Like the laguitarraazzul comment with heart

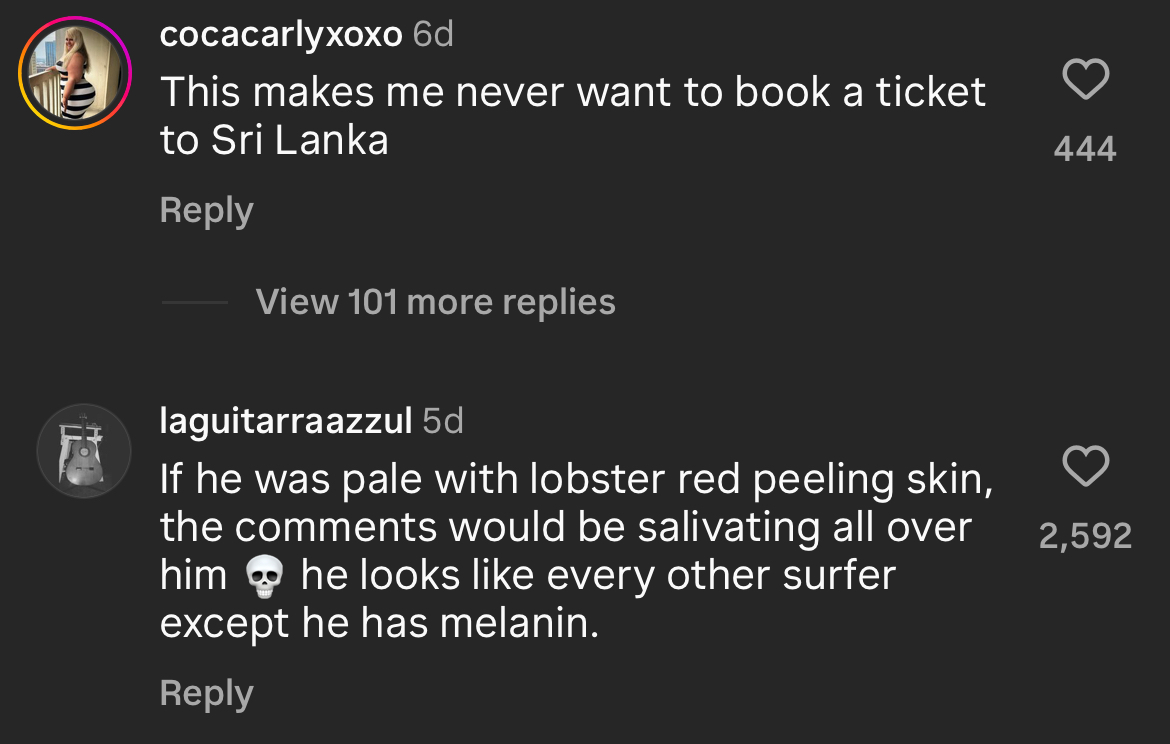pos(1085,466)
